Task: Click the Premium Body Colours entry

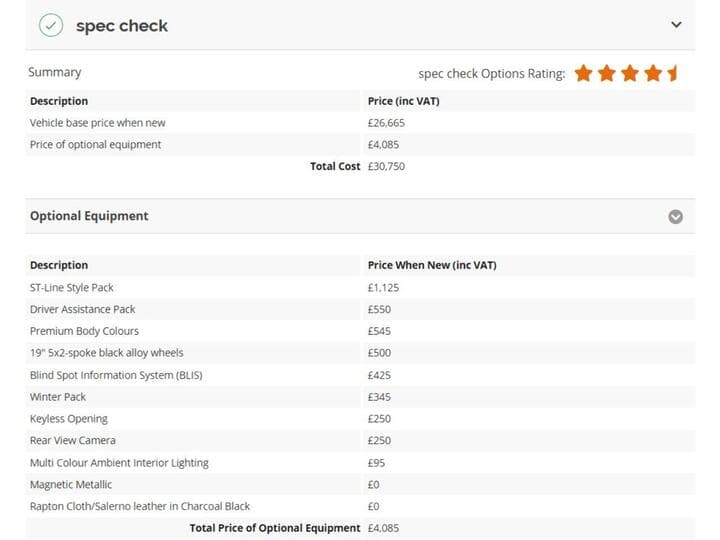Action: pyautogui.click(x=84, y=331)
